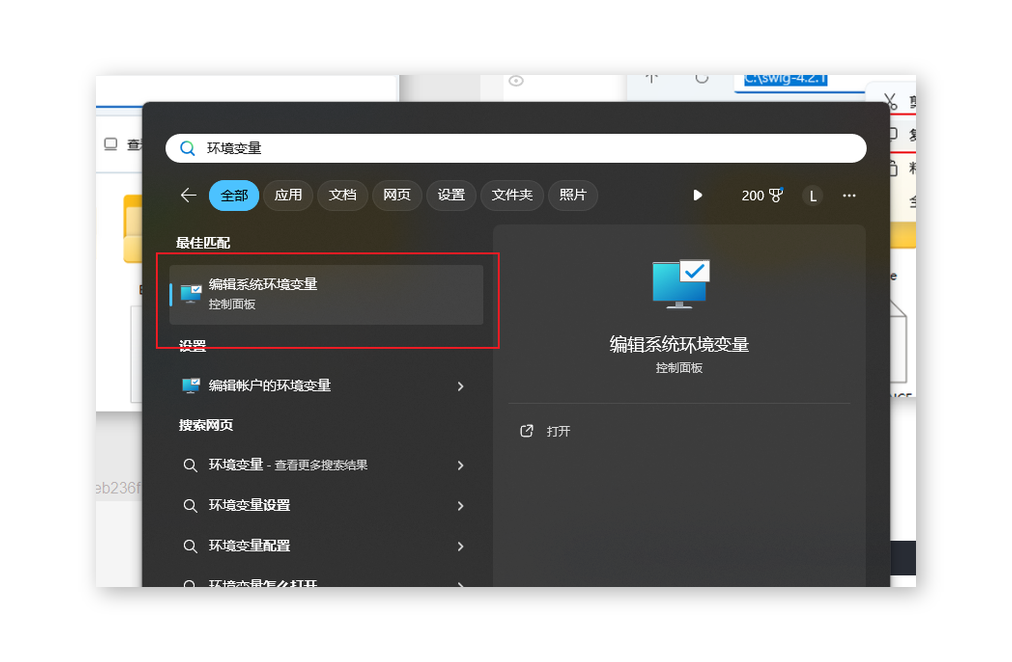Expand the 编辑帐户的环境变量 chevron
This screenshot has height=662, width=1012.
pos(460,386)
